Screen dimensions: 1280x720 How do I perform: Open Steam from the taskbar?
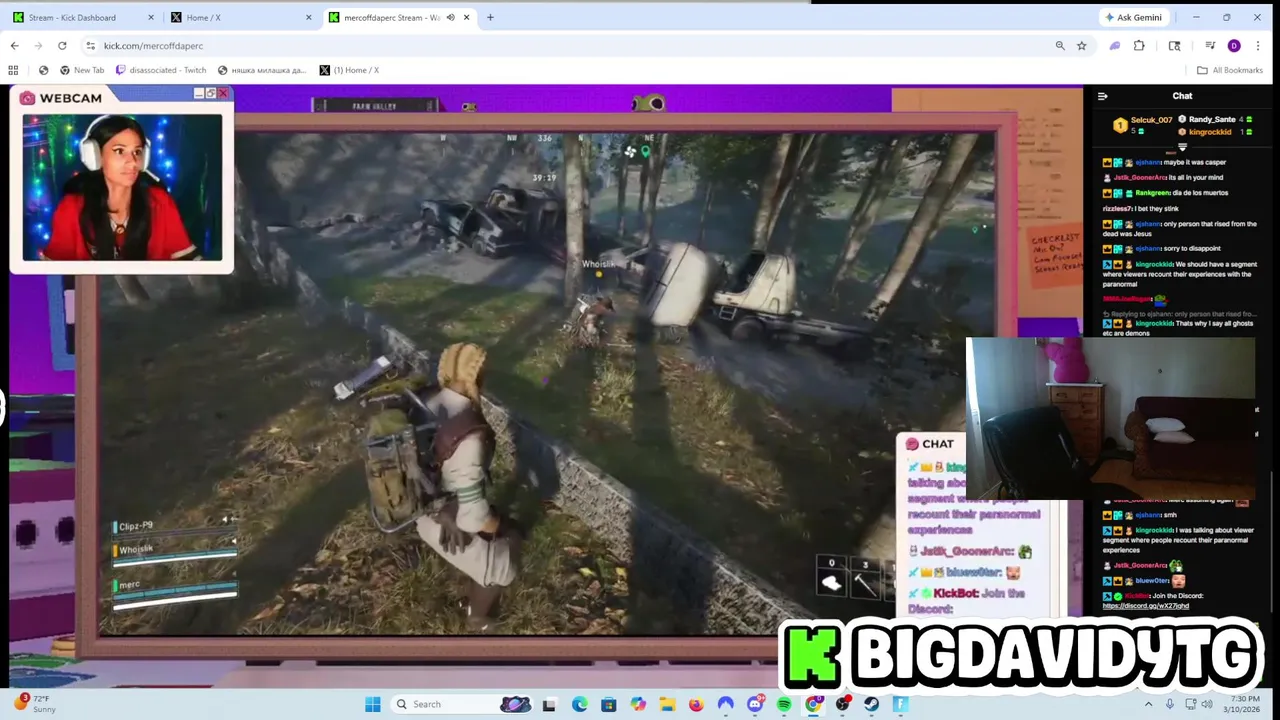tap(871, 704)
